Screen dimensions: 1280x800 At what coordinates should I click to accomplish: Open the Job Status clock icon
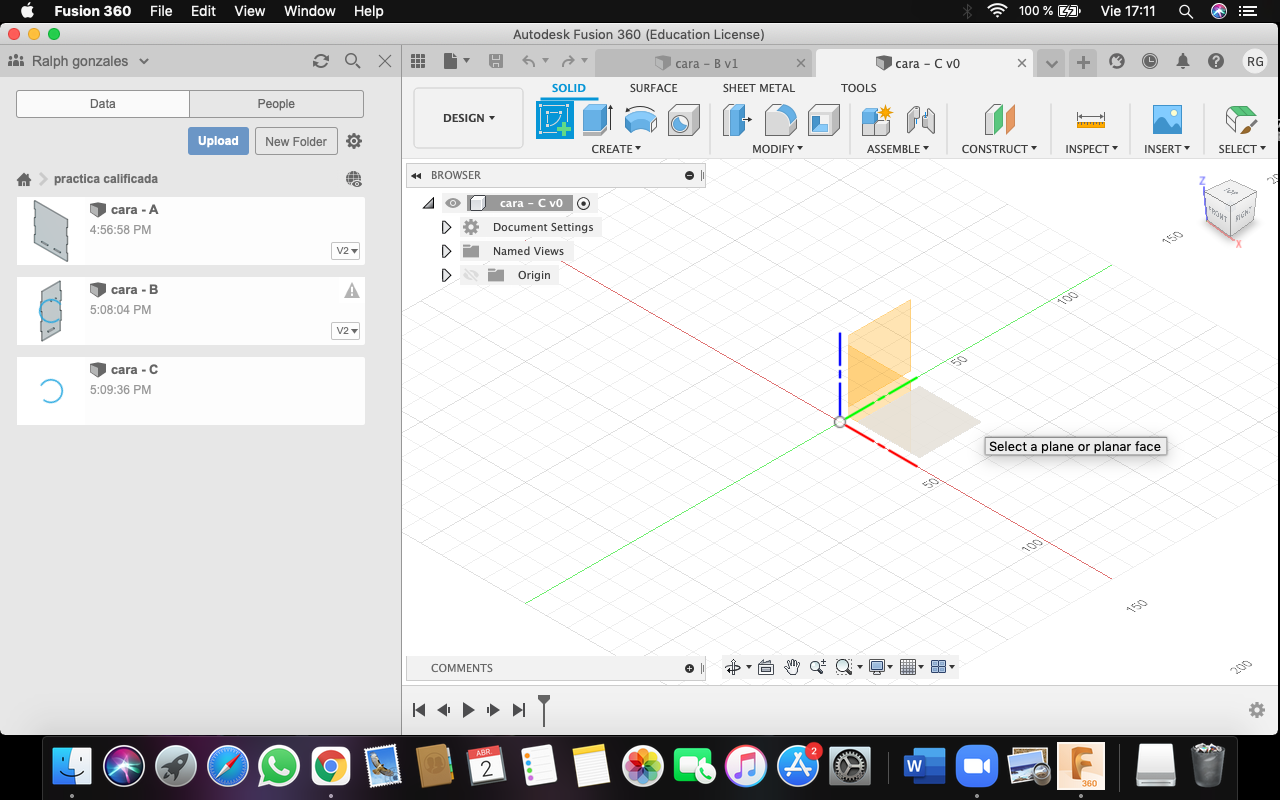click(x=1150, y=61)
